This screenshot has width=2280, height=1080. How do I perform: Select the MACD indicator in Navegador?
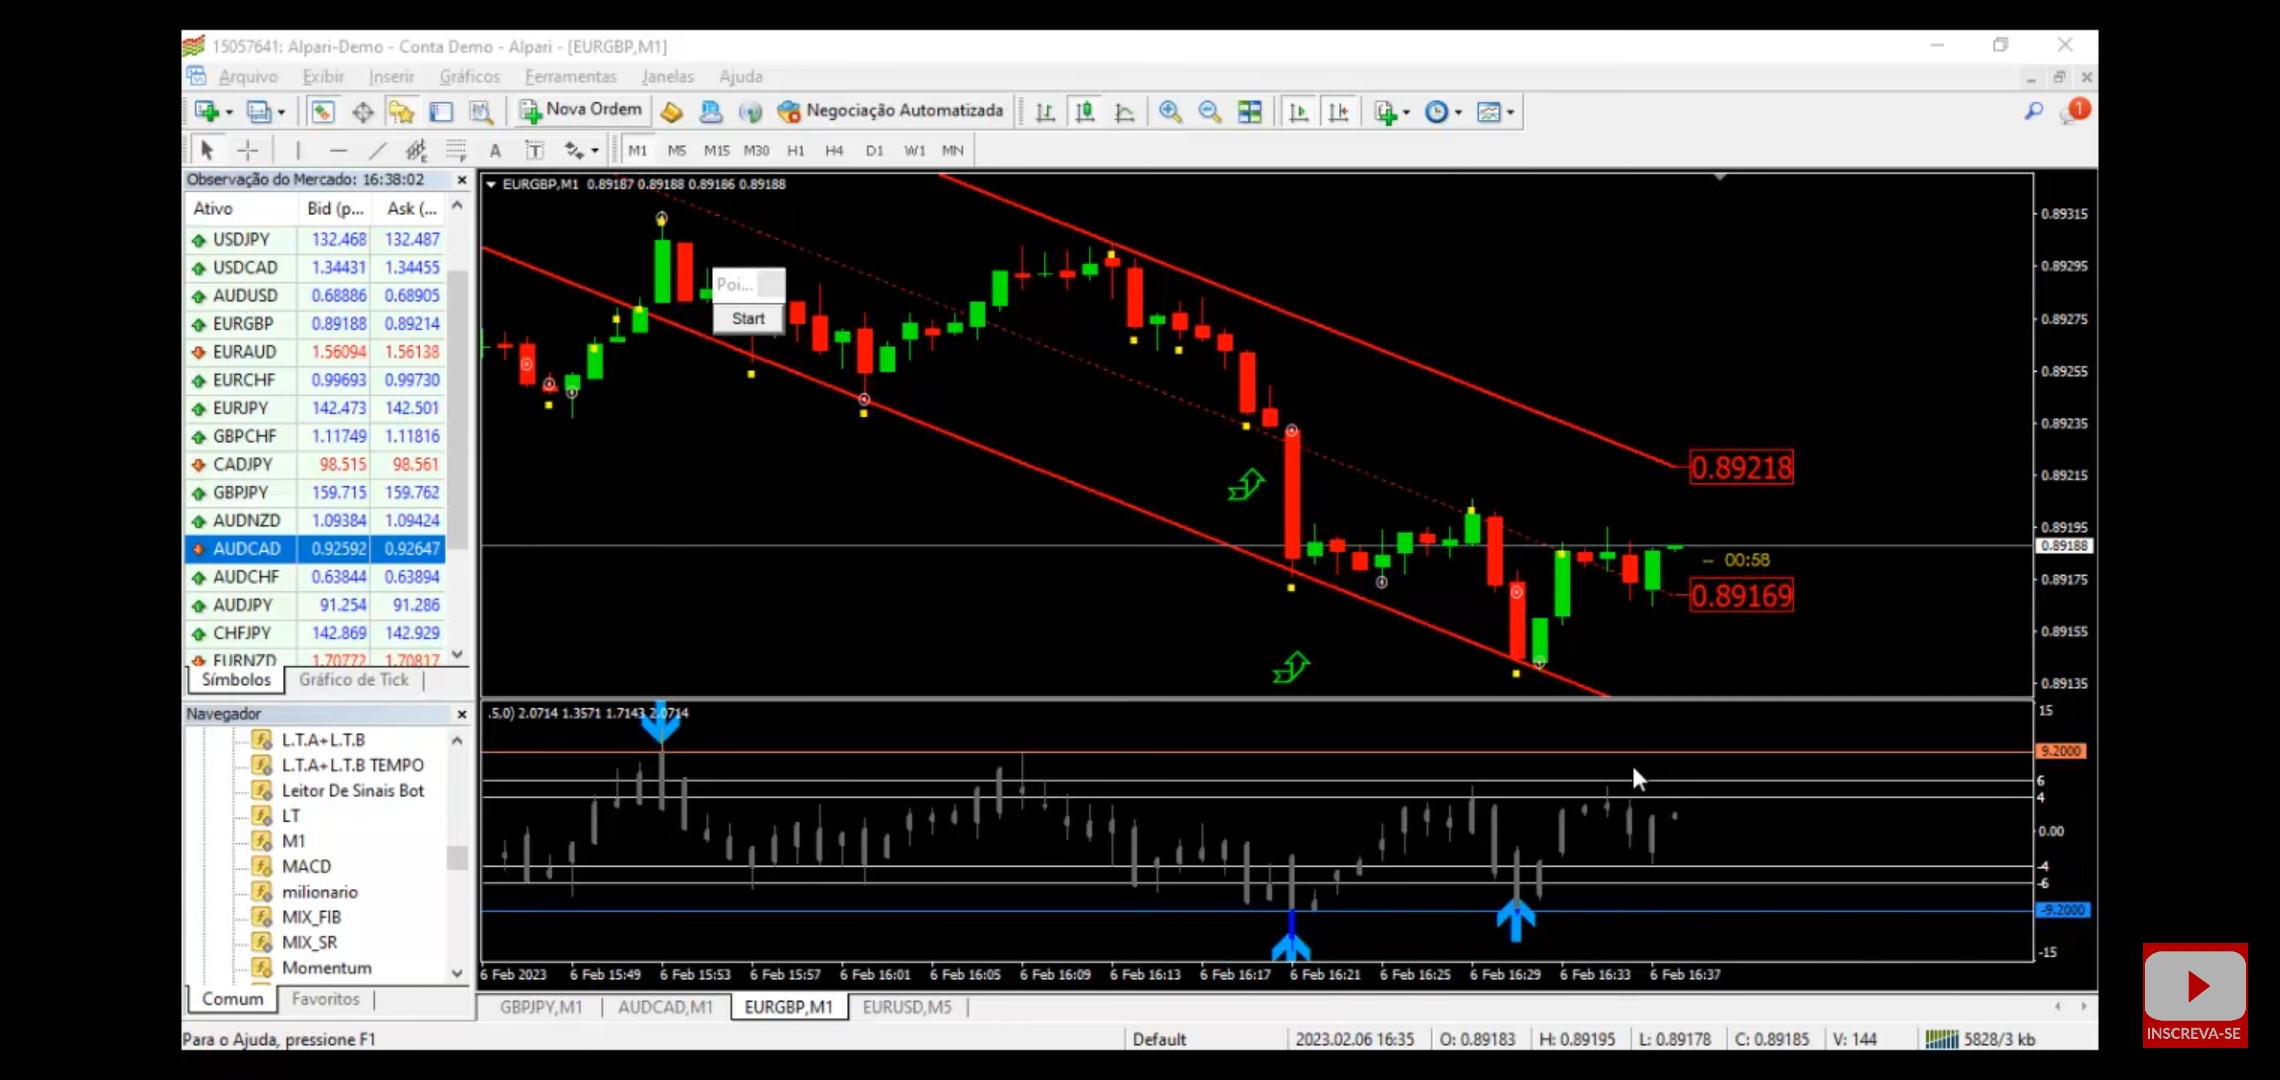[x=306, y=866]
